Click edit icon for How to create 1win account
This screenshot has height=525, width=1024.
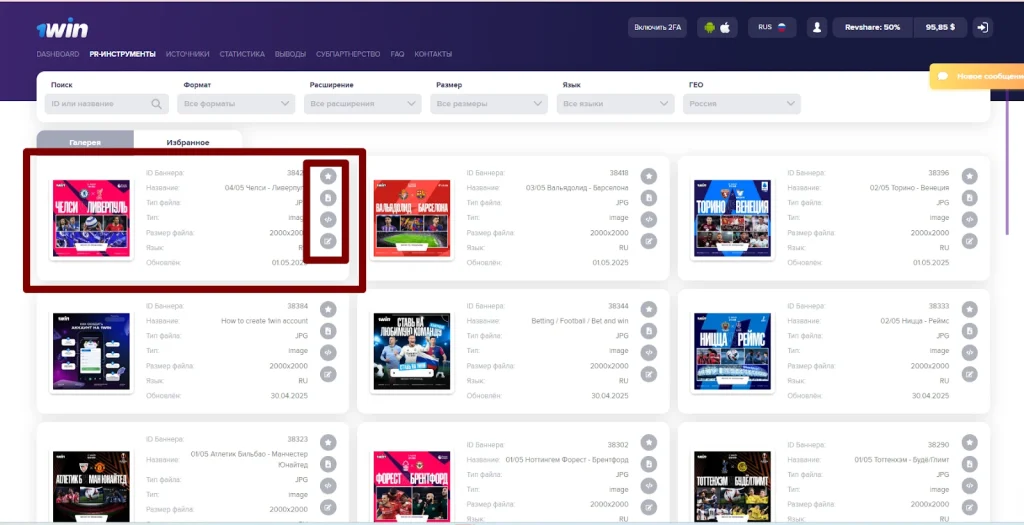(328, 374)
